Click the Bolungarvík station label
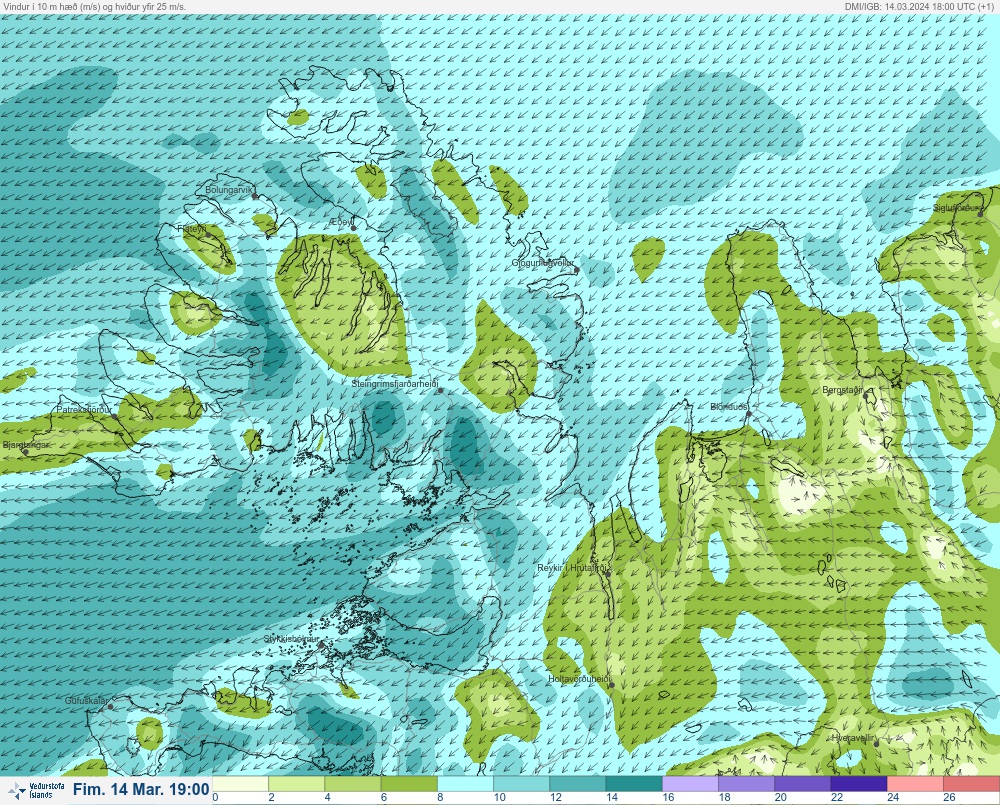Screen dimensions: 1000x805 tap(230, 190)
